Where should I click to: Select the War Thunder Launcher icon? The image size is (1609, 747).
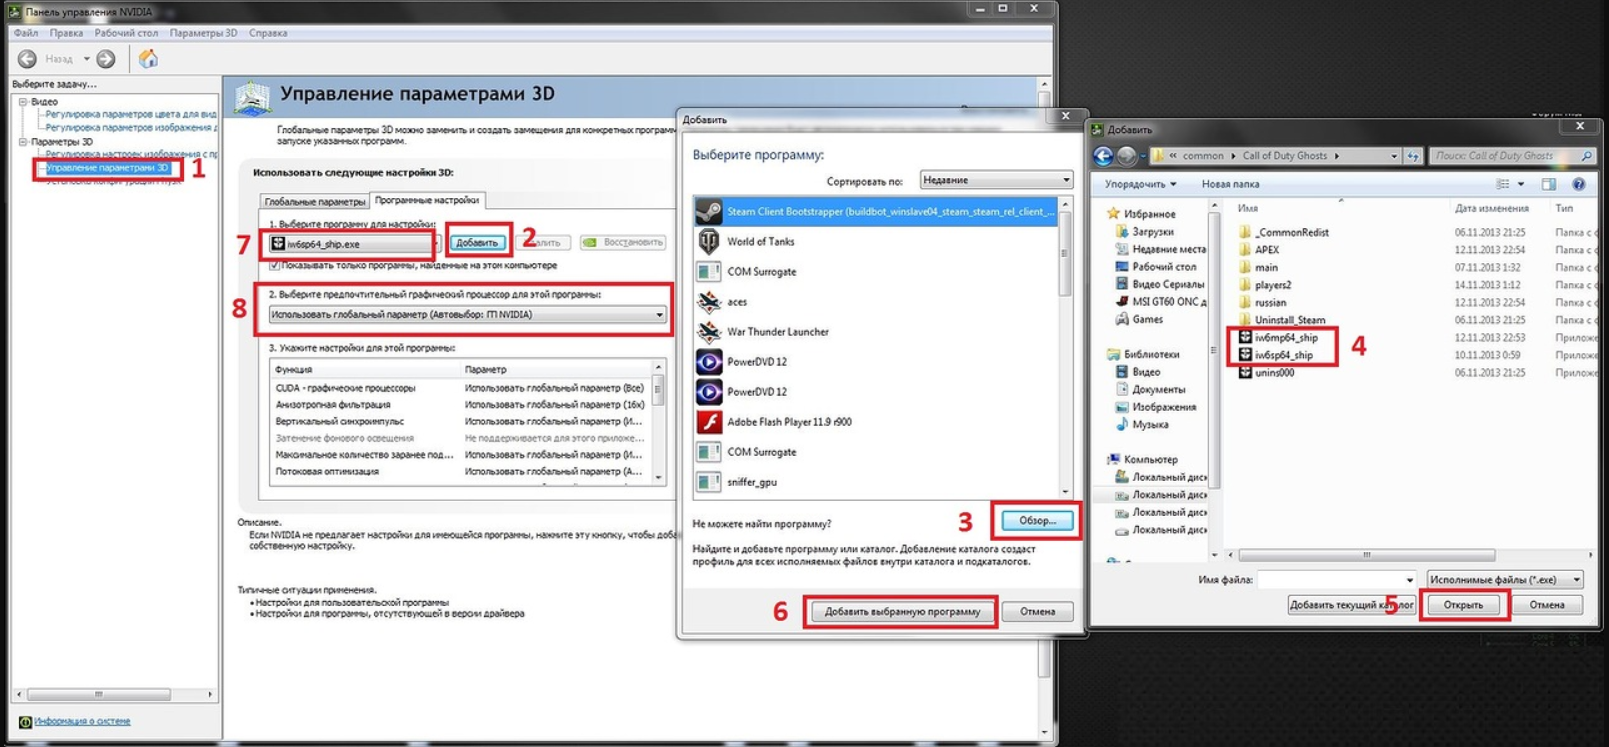coord(709,331)
